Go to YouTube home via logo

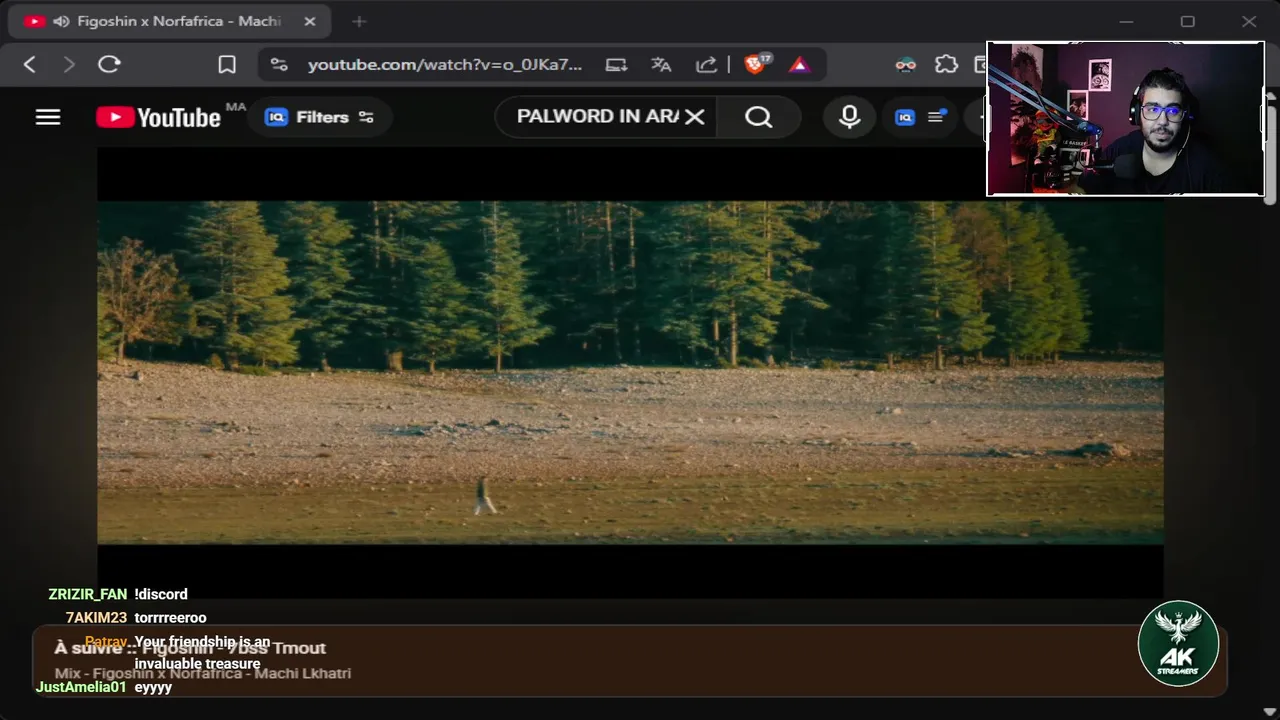pyautogui.click(x=159, y=117)
